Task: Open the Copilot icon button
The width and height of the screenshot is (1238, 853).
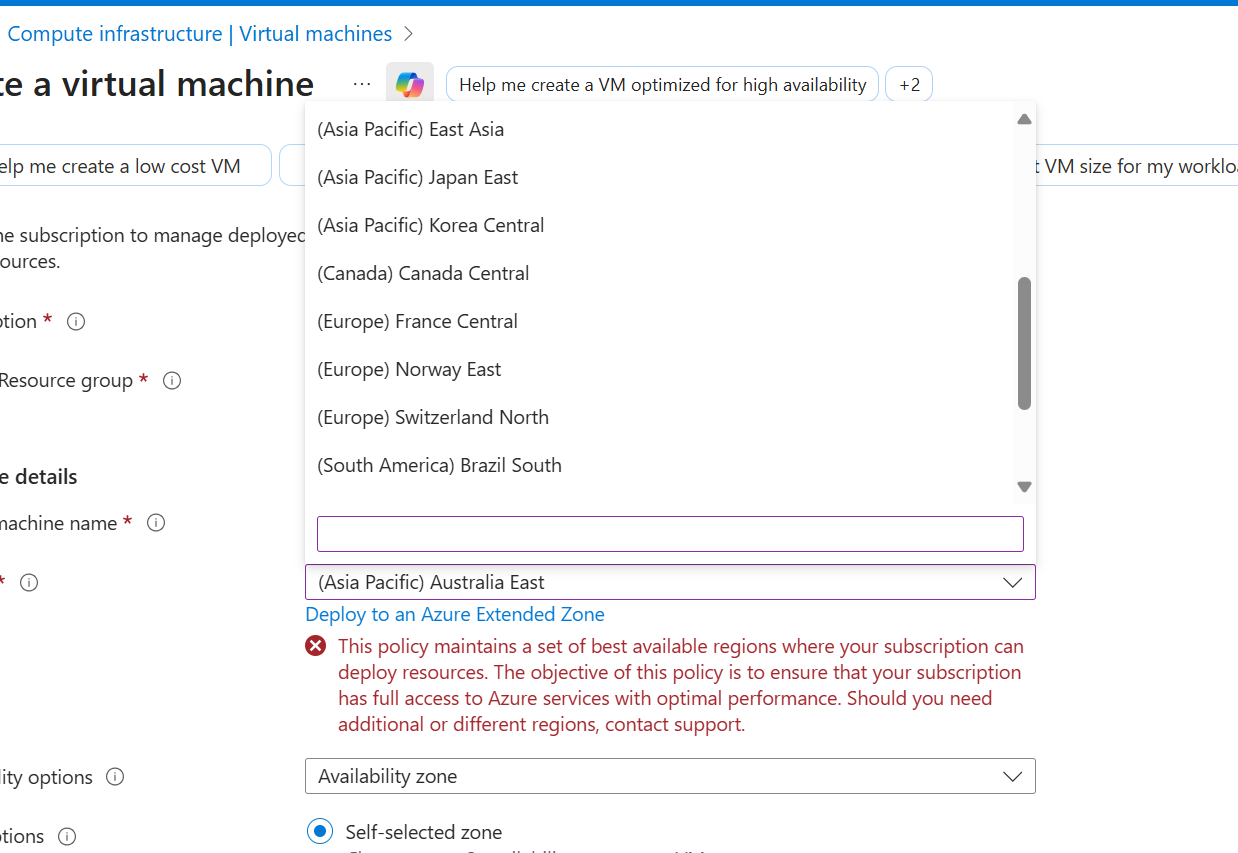Action: (x=410, y=85)
